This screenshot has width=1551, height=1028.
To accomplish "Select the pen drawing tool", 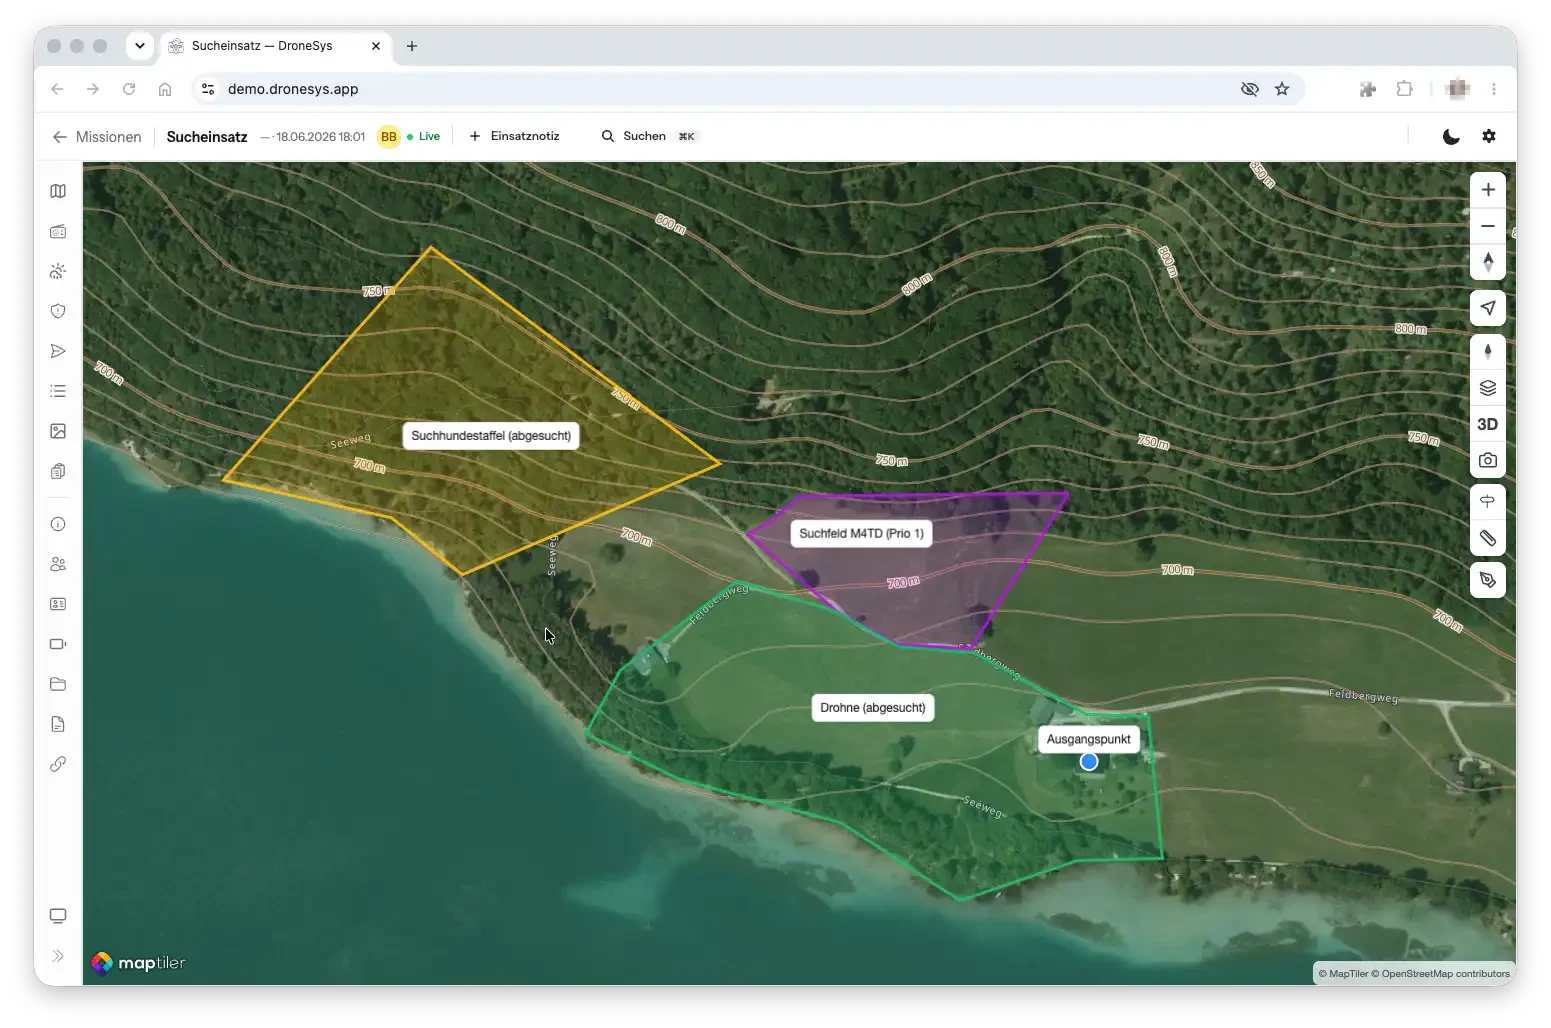I will pos(1488,580).
